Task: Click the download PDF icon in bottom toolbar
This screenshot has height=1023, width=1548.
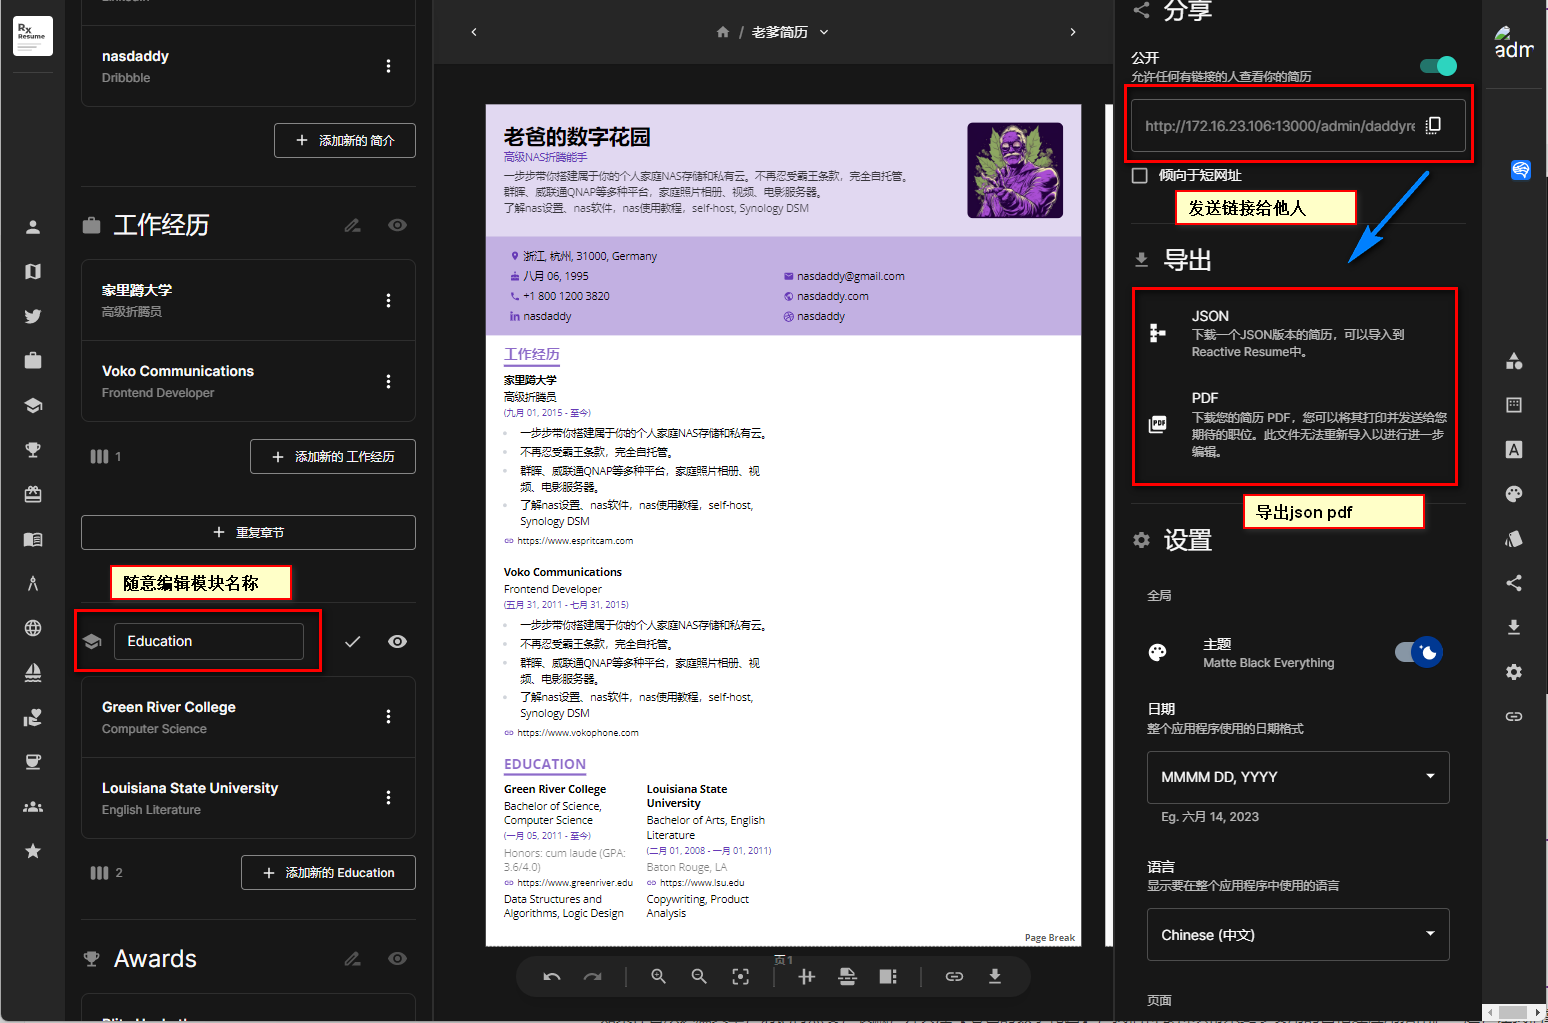Action: (x=995, y=977)
